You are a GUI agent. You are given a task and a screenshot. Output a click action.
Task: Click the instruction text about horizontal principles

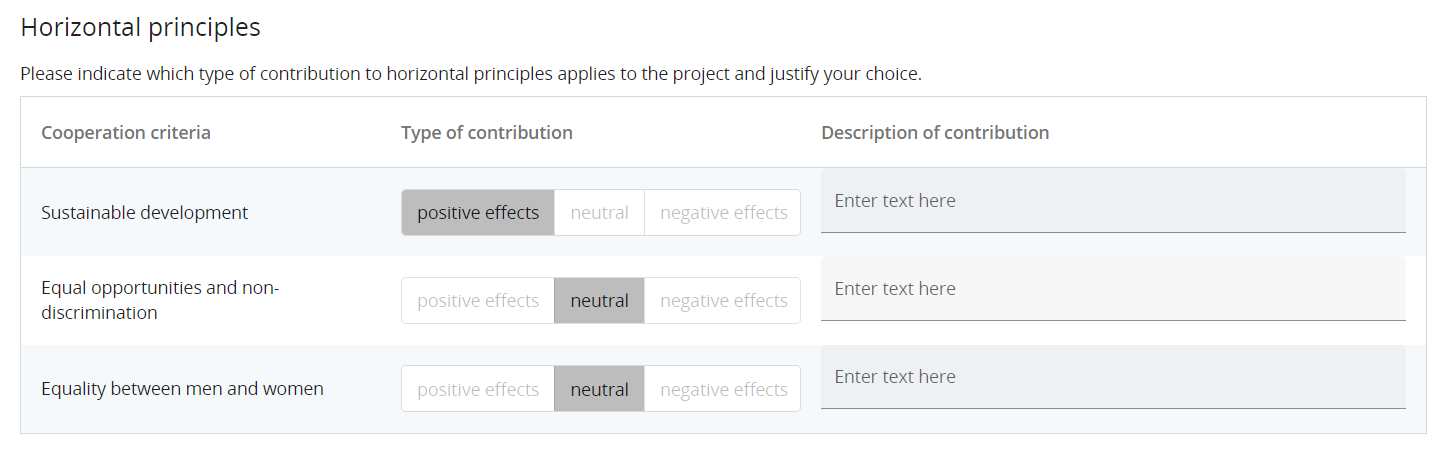click(470, 74)
